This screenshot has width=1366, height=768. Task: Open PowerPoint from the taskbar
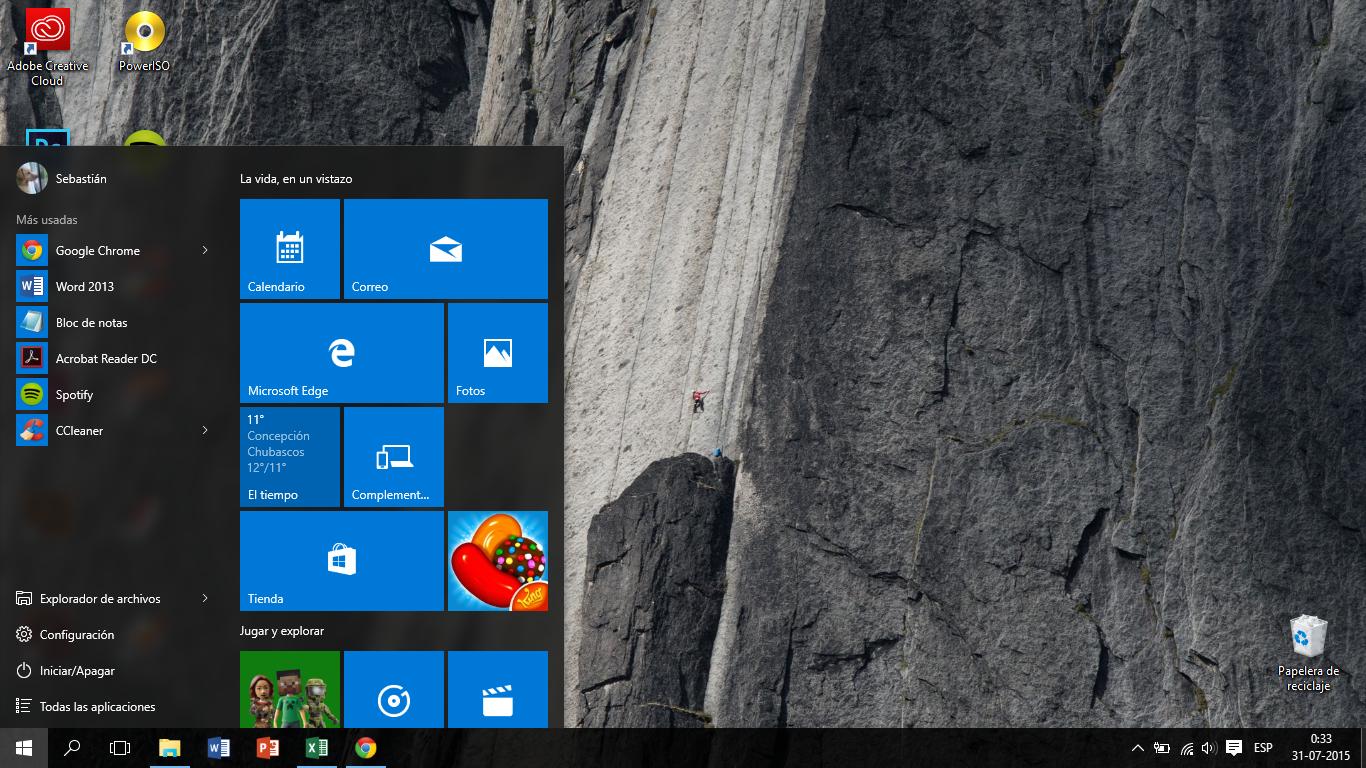tap(268, 748)
